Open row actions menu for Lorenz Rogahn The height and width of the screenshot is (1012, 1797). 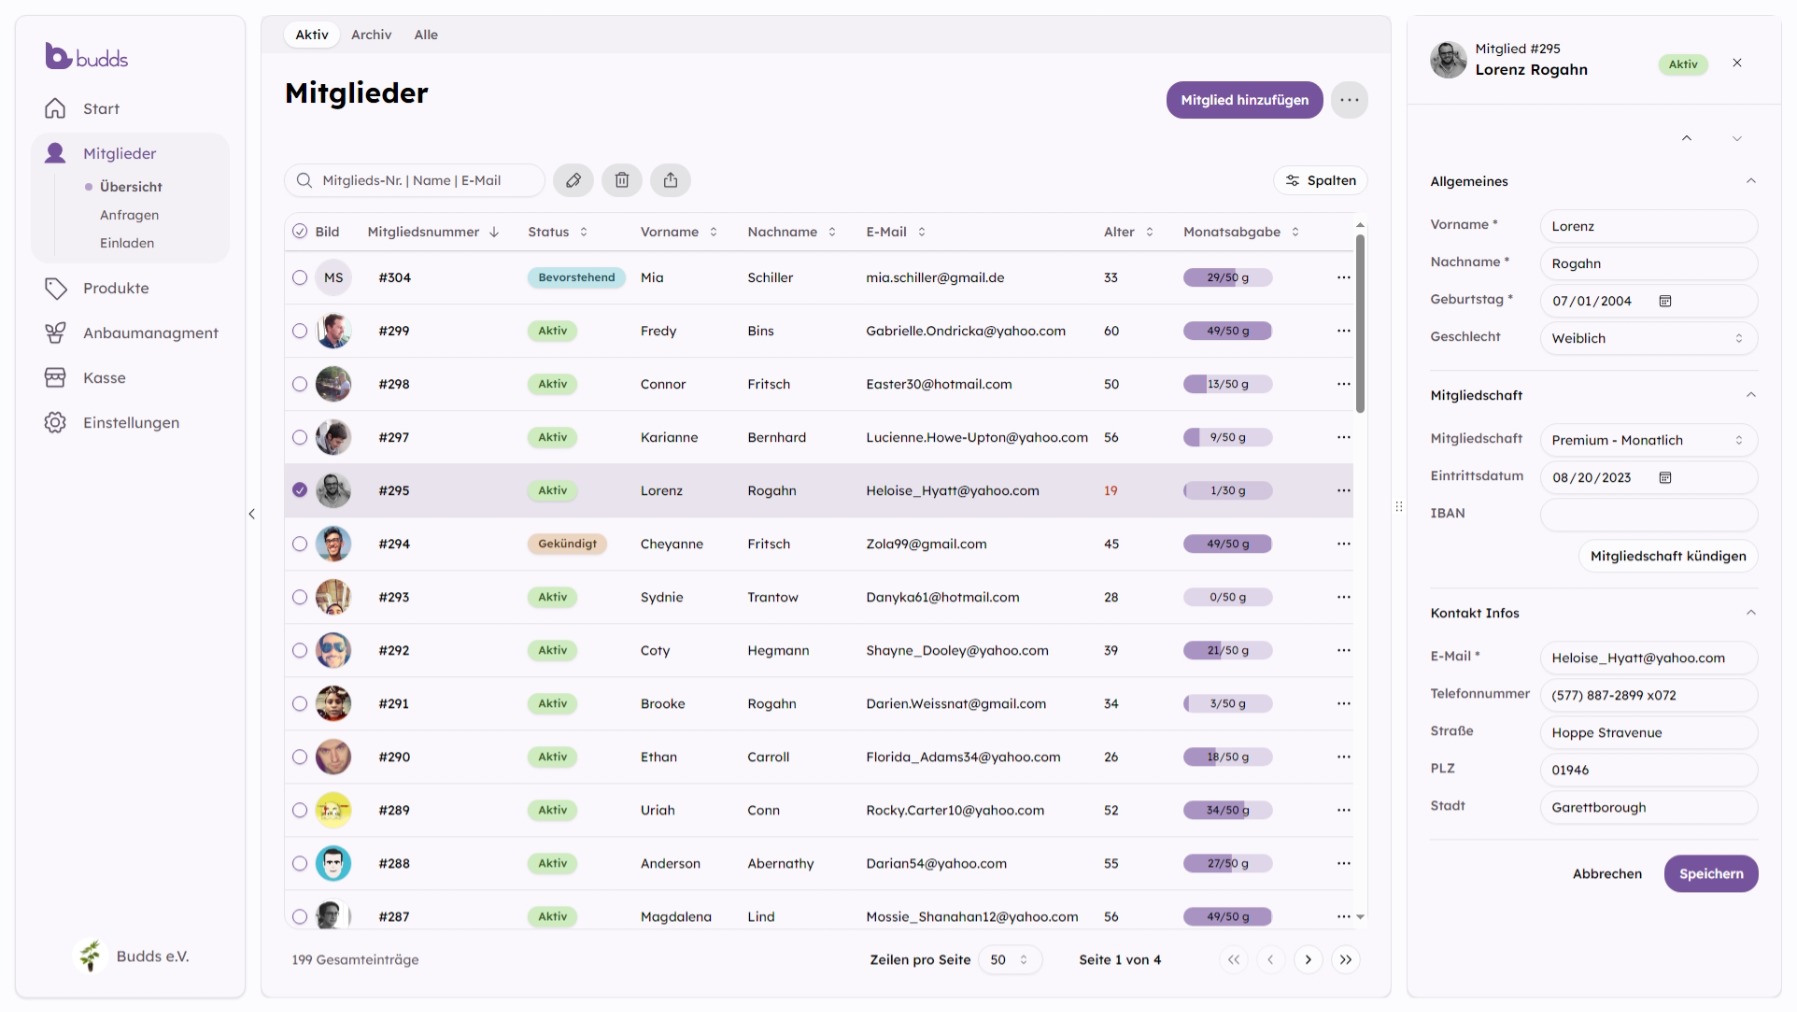(1343, 491)
